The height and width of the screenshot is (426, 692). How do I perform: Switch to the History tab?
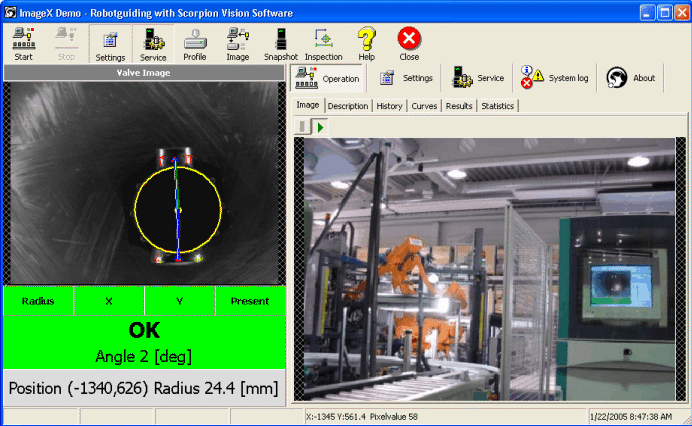click(389, 106)
